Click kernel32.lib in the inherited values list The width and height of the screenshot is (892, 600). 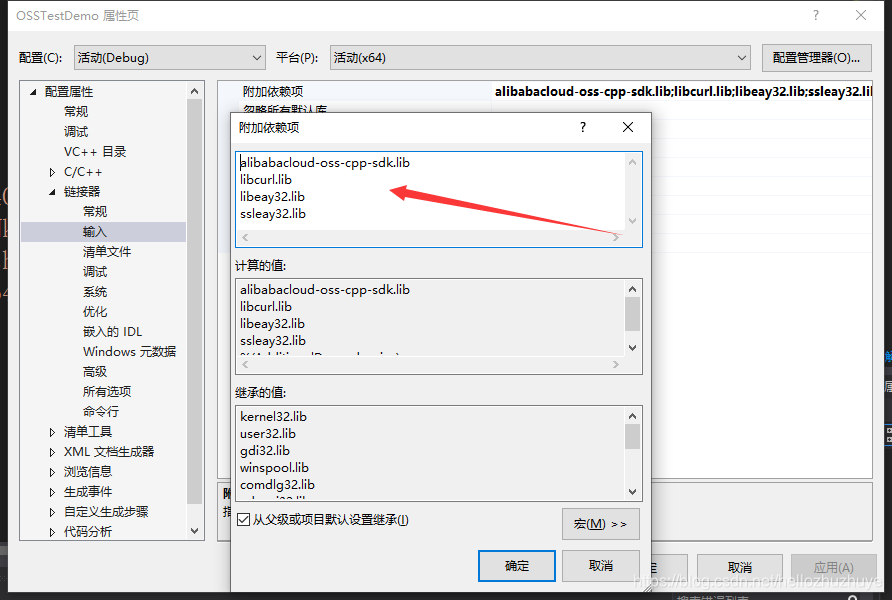tap(273, 417)
